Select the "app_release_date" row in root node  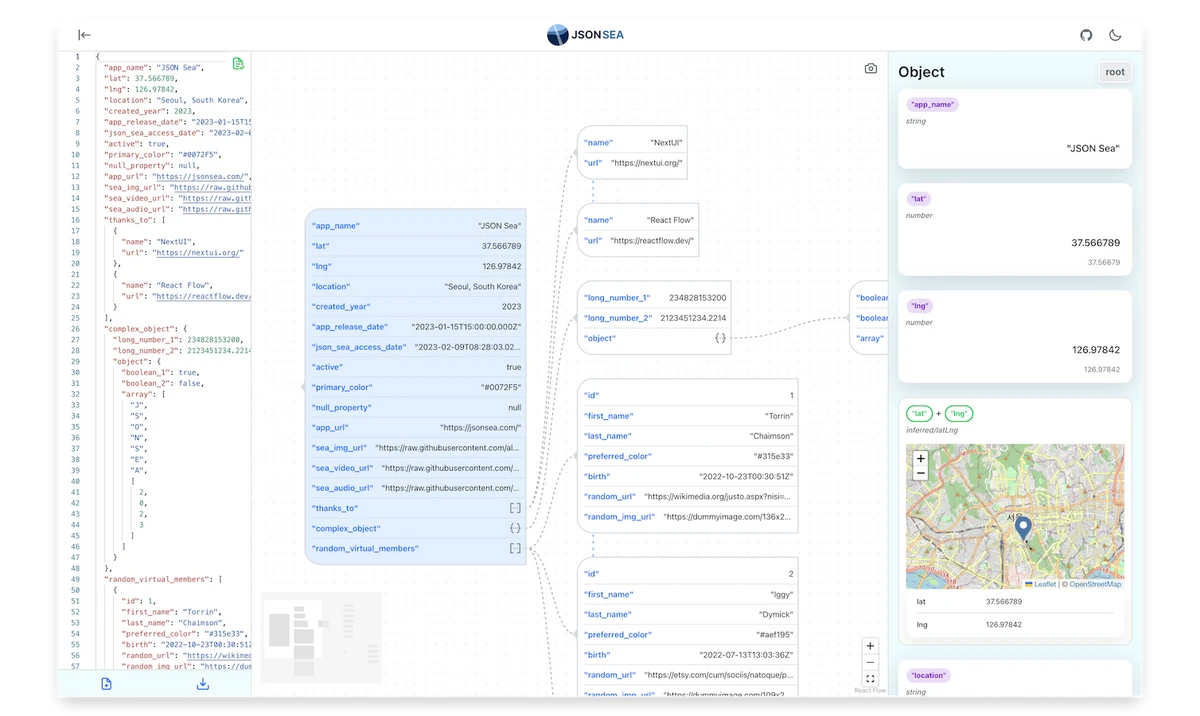tap(415, 326)
